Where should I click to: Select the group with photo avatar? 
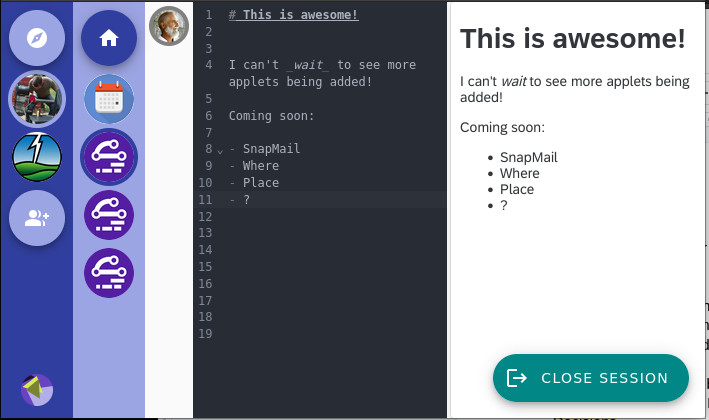click(x=37, y=98)
